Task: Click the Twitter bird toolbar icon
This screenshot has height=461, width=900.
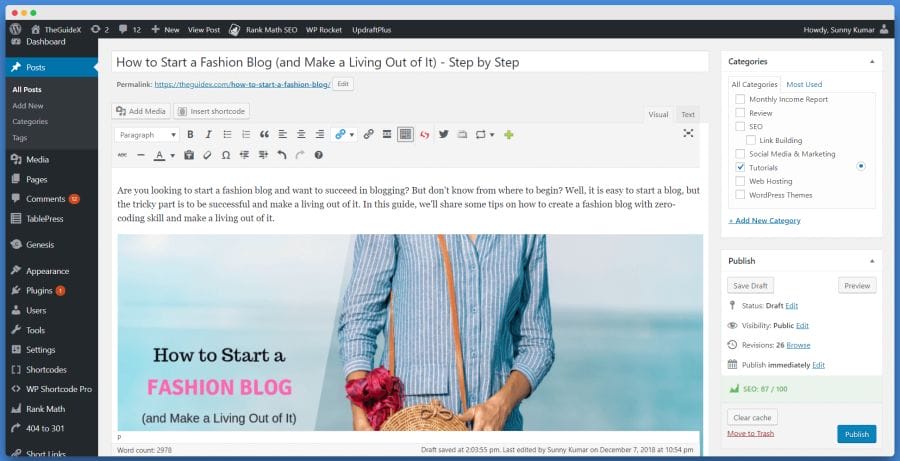Action: click(444, 134)
